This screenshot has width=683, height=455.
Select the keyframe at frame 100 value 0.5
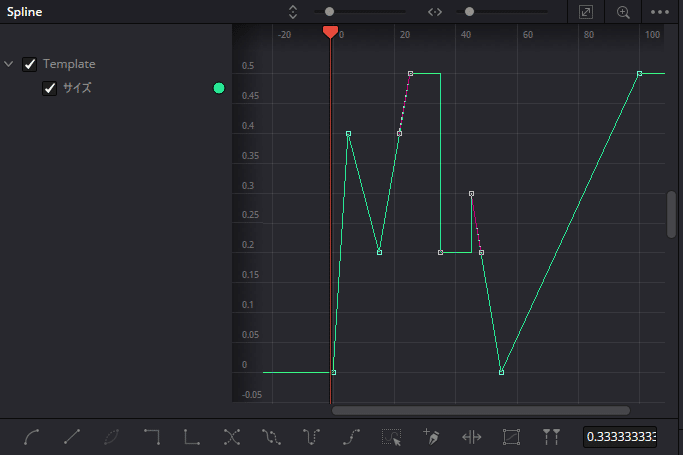coord(639,74)
